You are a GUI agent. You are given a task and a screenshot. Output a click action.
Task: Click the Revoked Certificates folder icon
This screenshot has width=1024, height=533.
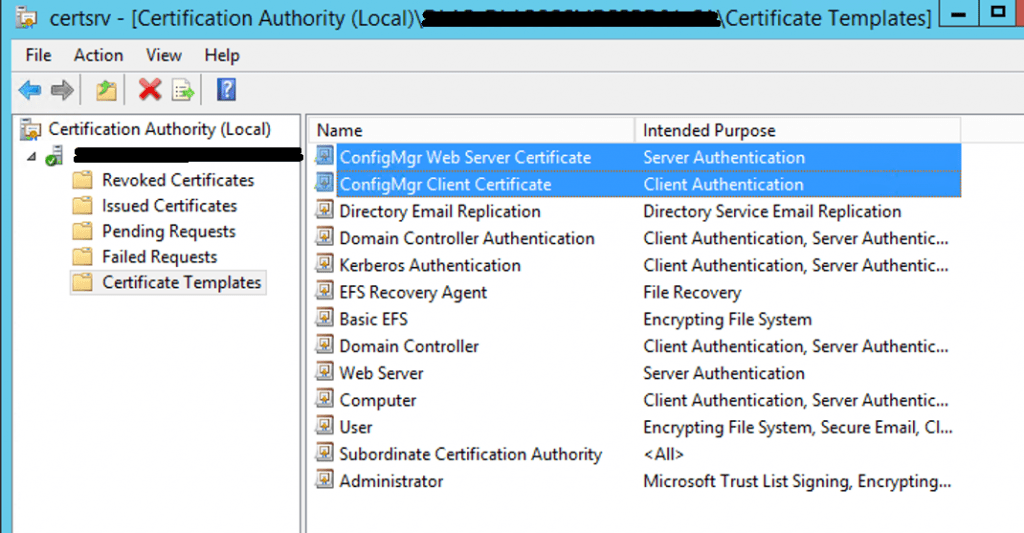tap(82, 180)
